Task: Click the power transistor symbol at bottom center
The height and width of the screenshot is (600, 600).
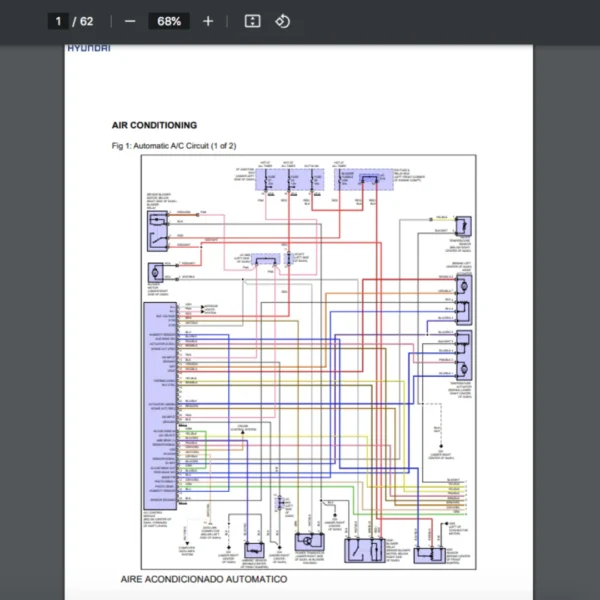Action: coord(311,540)
